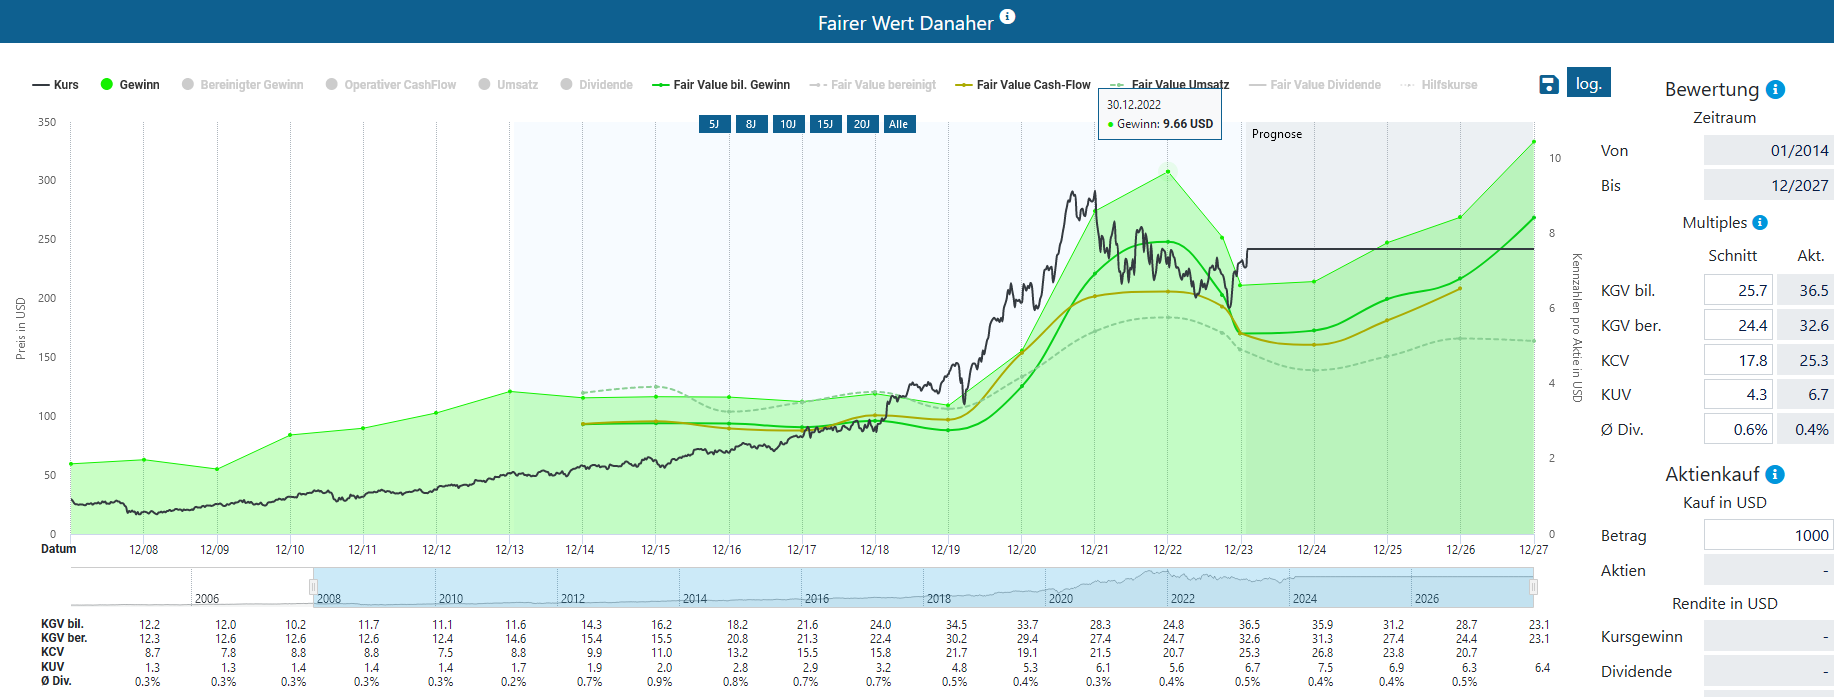Toggle the Kurs series in the legend

(56, 85)
